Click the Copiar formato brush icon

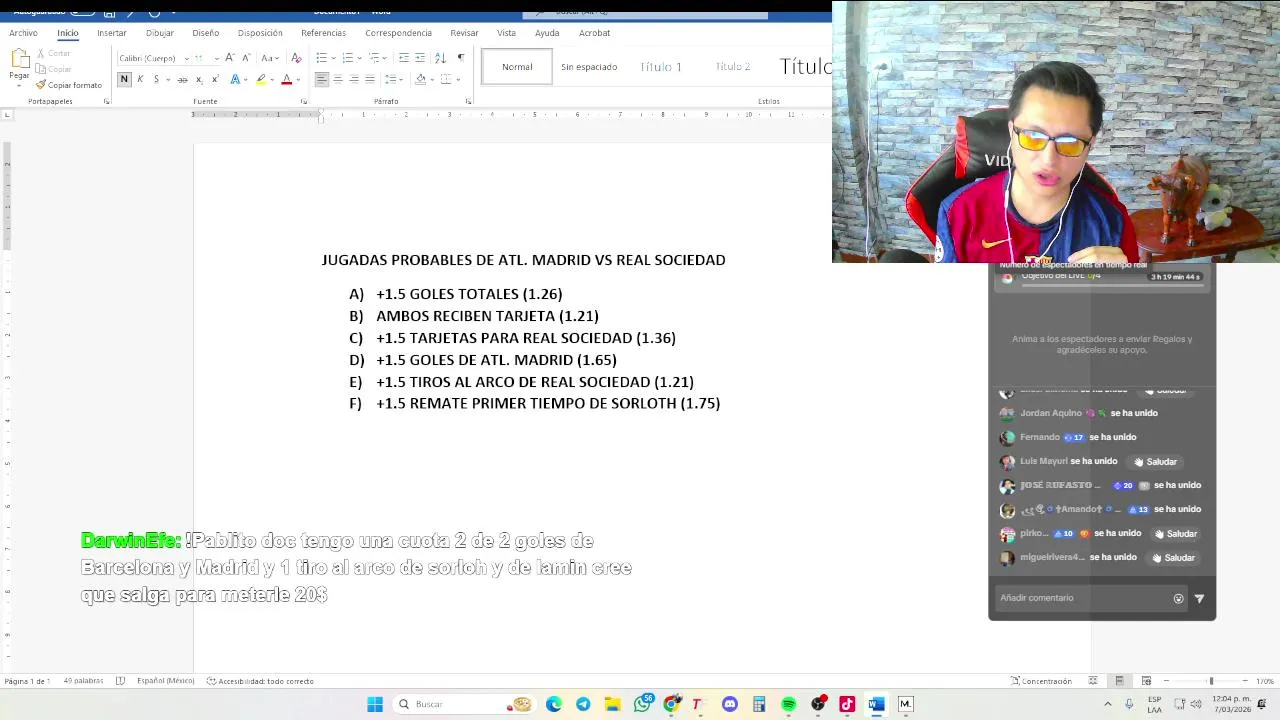tap(41, 85)
